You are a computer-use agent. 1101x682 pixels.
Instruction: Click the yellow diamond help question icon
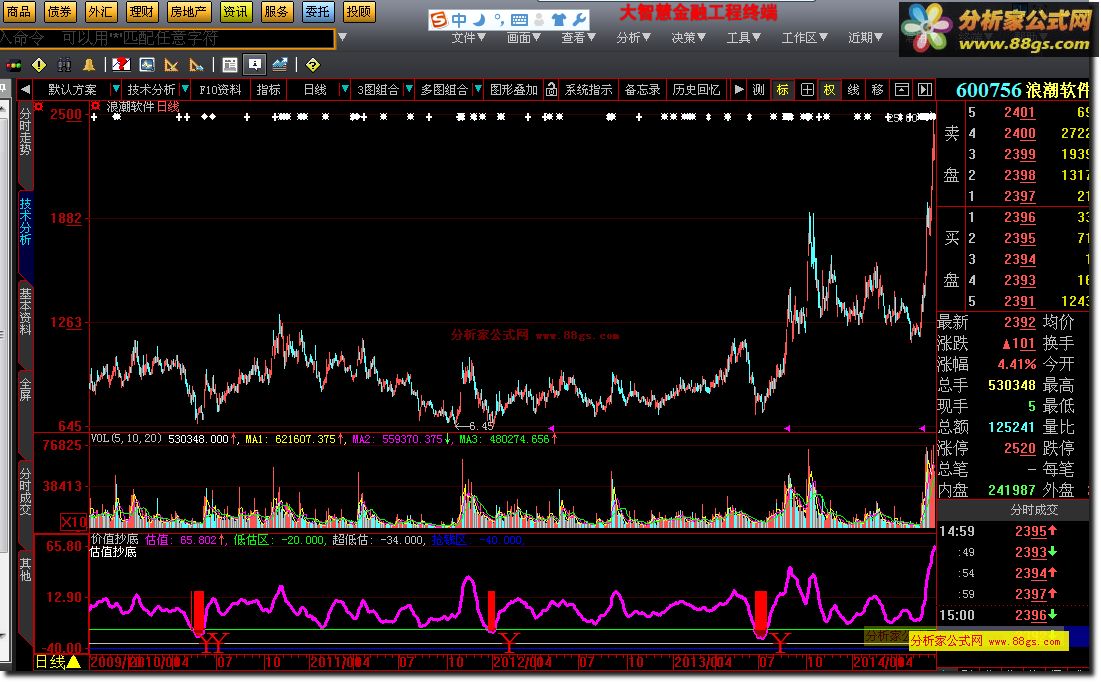tap(312, 65)
